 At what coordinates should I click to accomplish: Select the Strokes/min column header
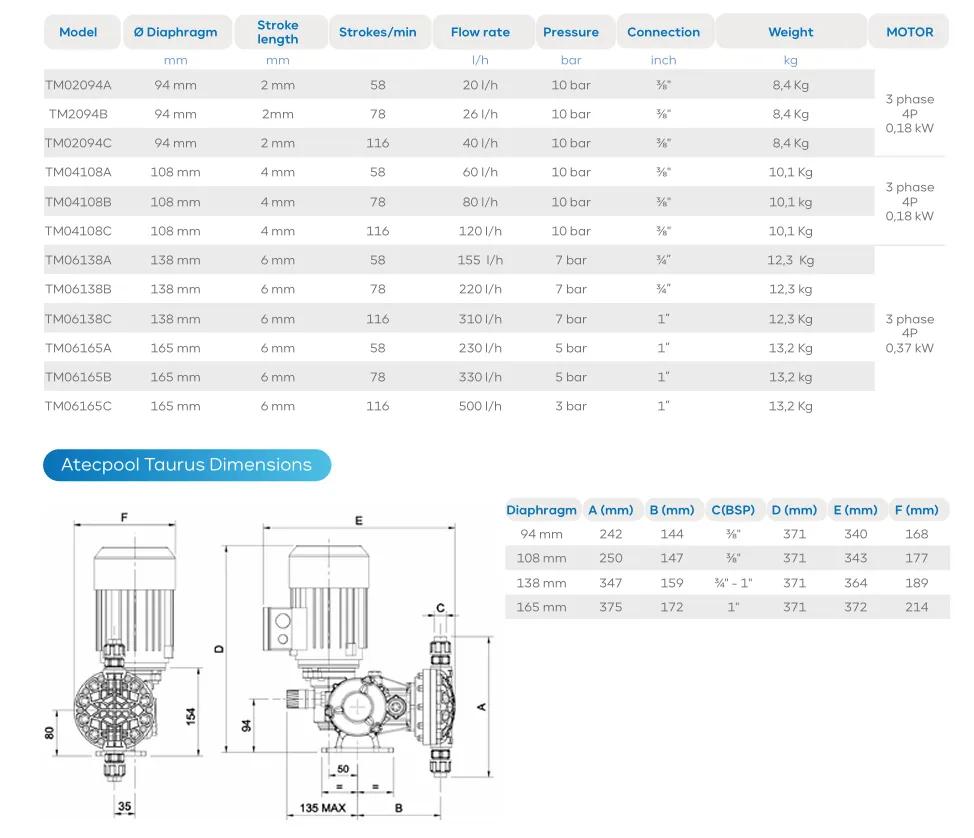378,32
